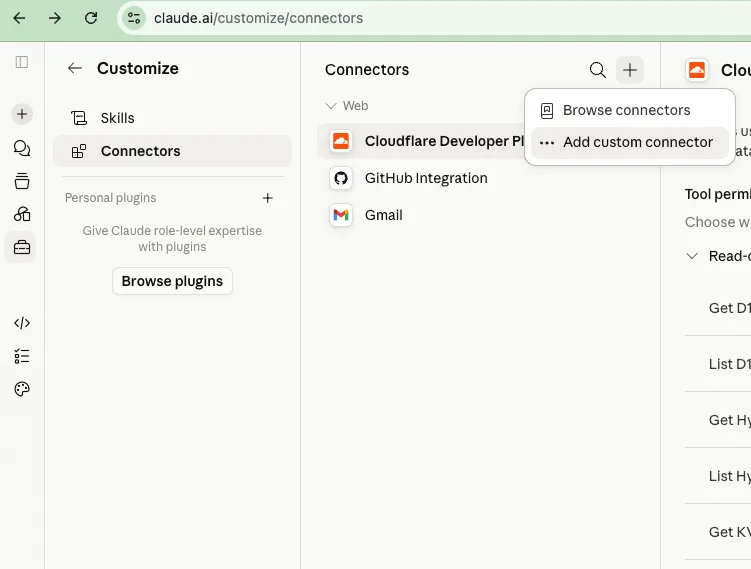Open palette icon in left rail
Viewport: 751px width, 569px height.
click(22, 389)
